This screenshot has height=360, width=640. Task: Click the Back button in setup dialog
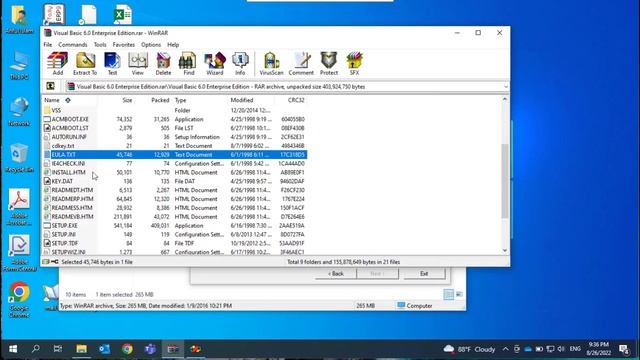[x=336, y=274]
